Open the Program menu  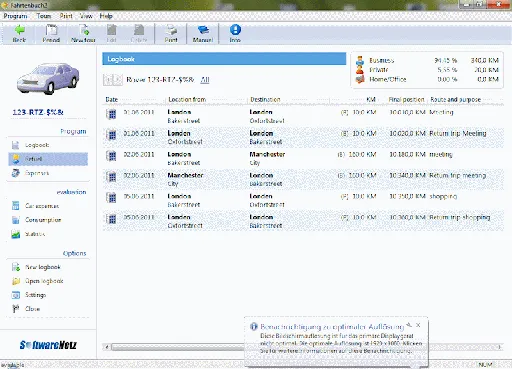coord(15,16)
